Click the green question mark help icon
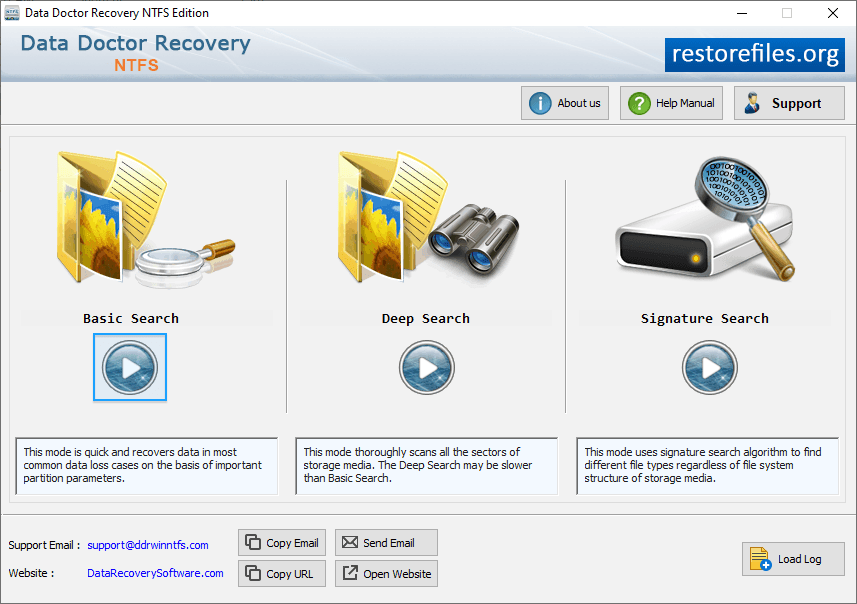The image size is (857, 604). pyautogui.click(x=639, y=103)
